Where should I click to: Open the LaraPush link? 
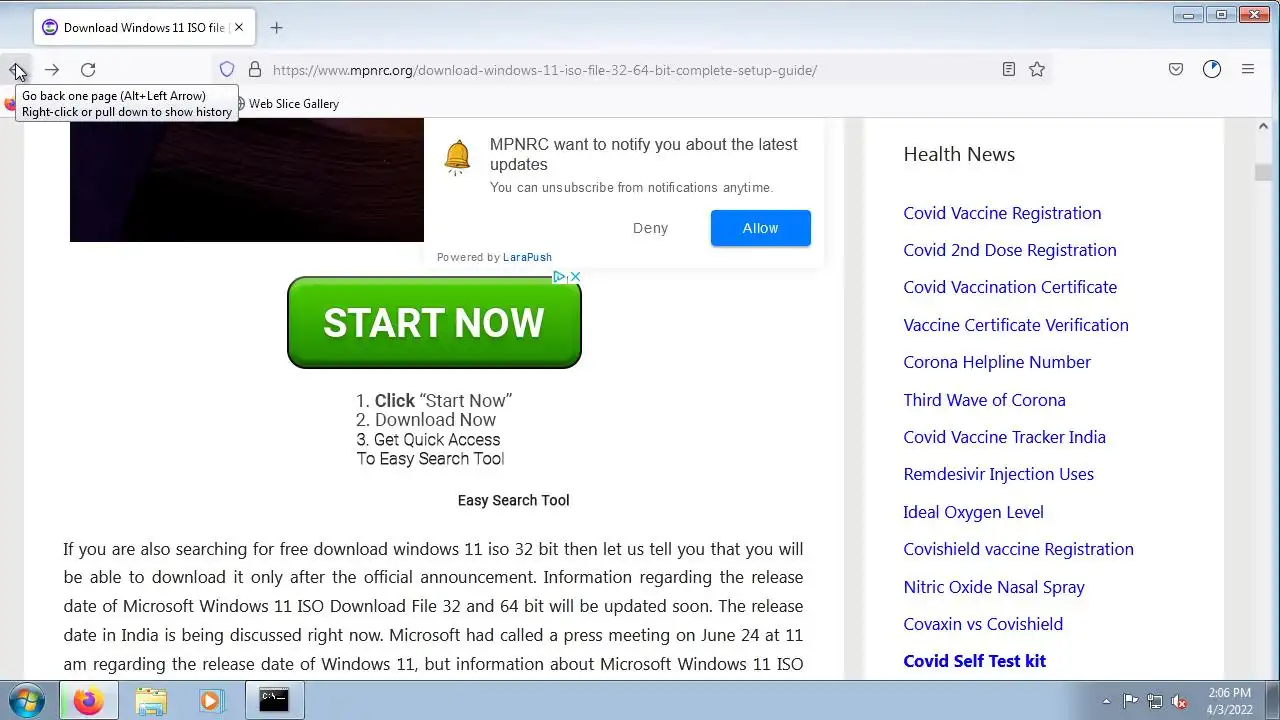point(527,257)
